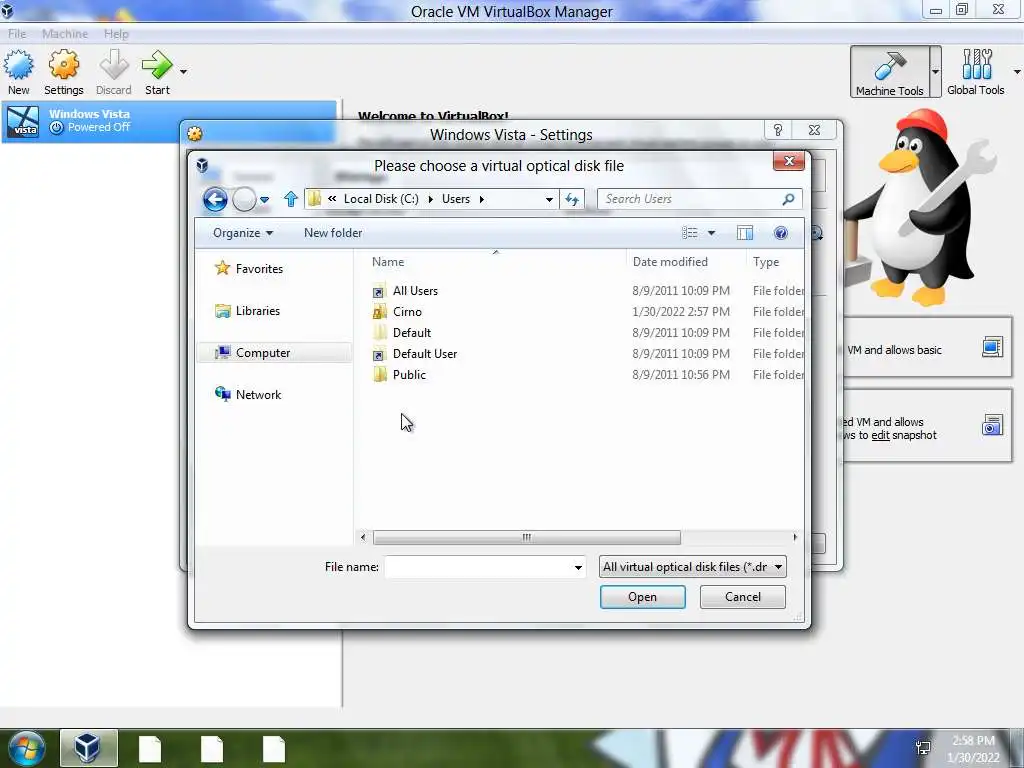
Task: Click the network tray icon
Action: tap(923, 748)
